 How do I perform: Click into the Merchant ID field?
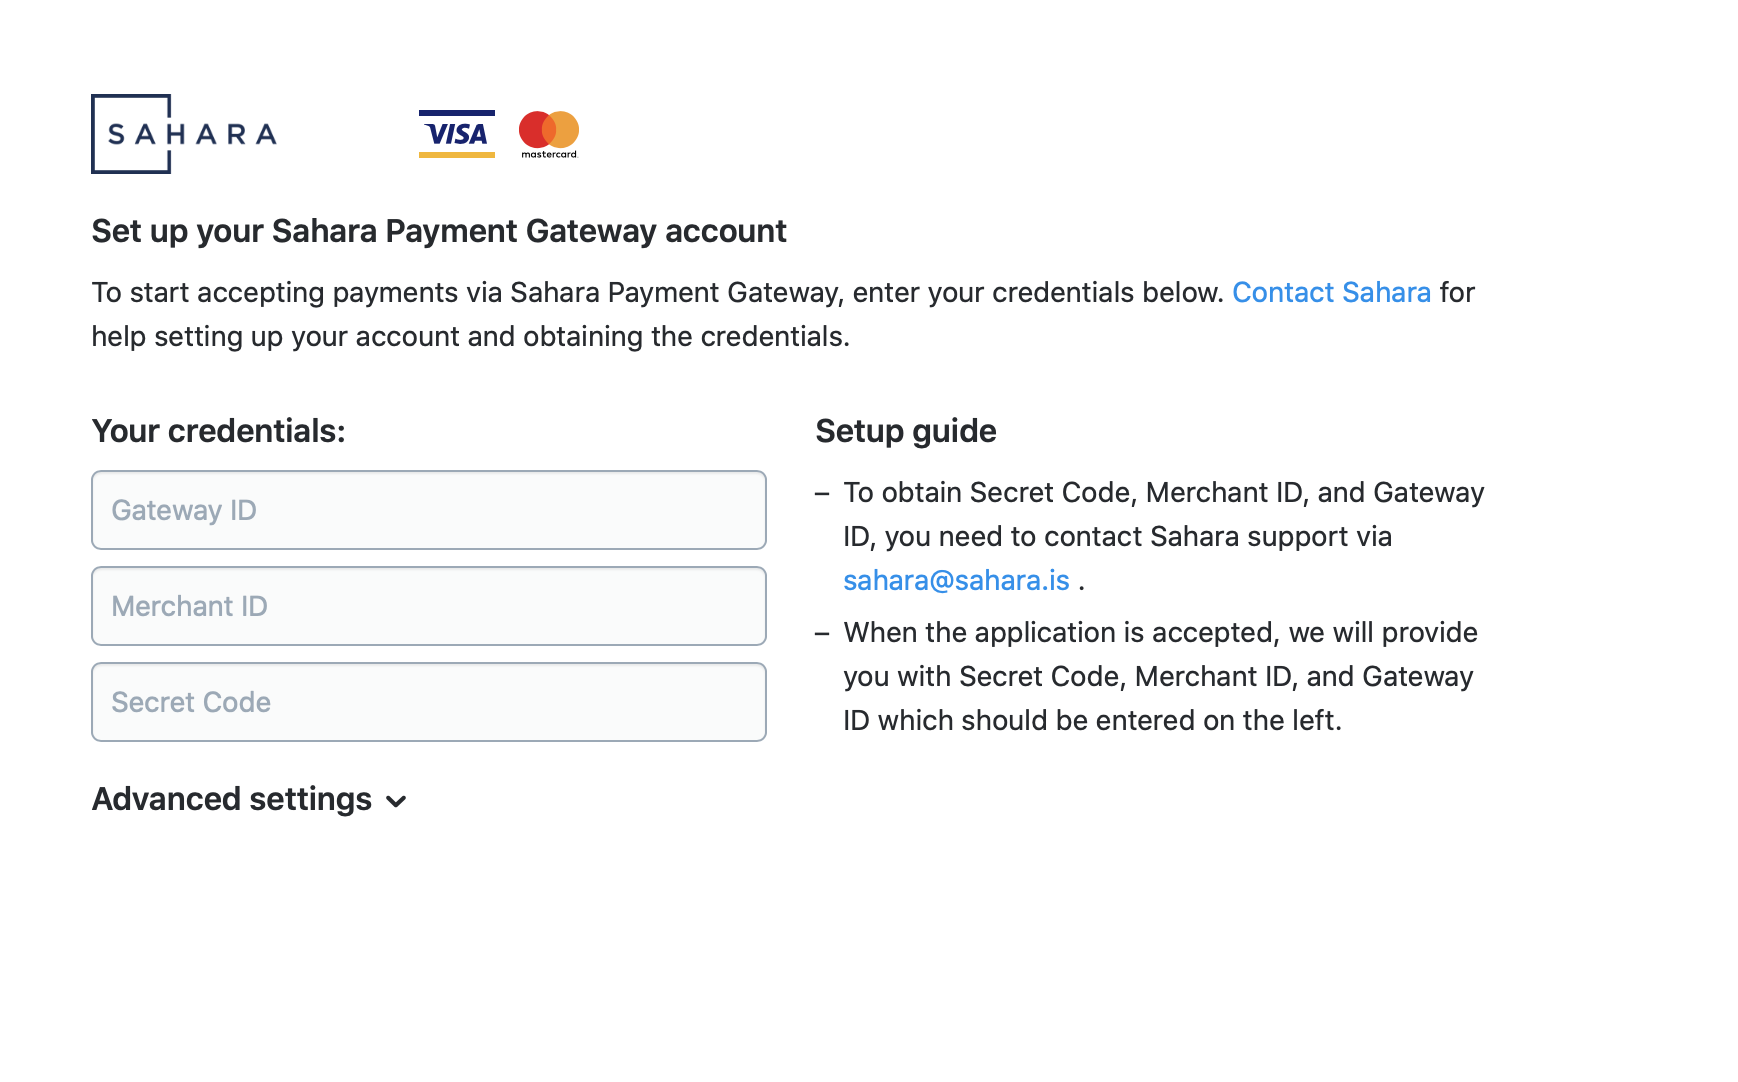[x=428, y=606]
